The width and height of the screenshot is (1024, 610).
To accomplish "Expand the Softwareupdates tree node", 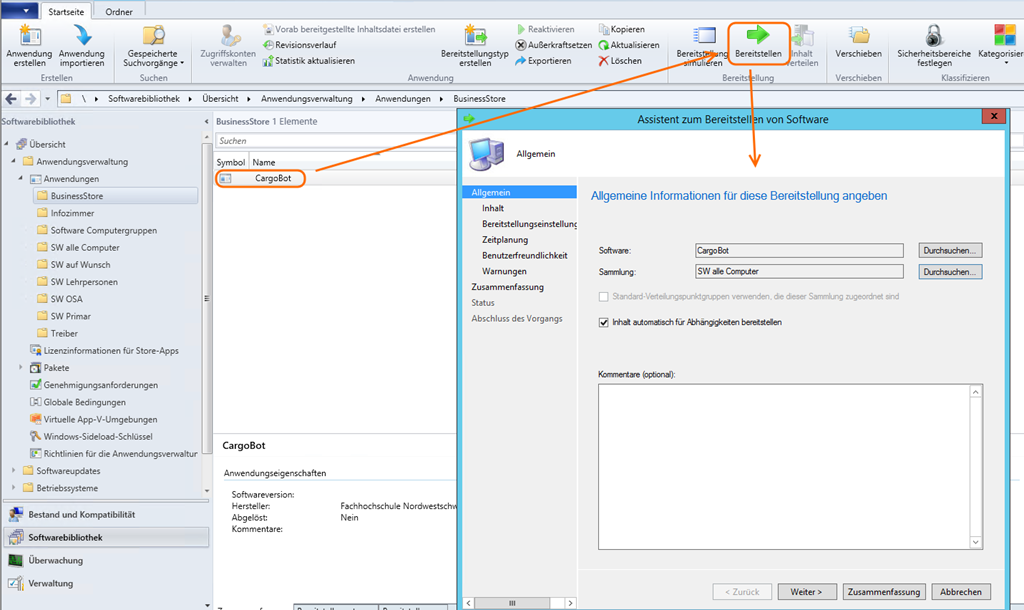I will pos(14,471).
